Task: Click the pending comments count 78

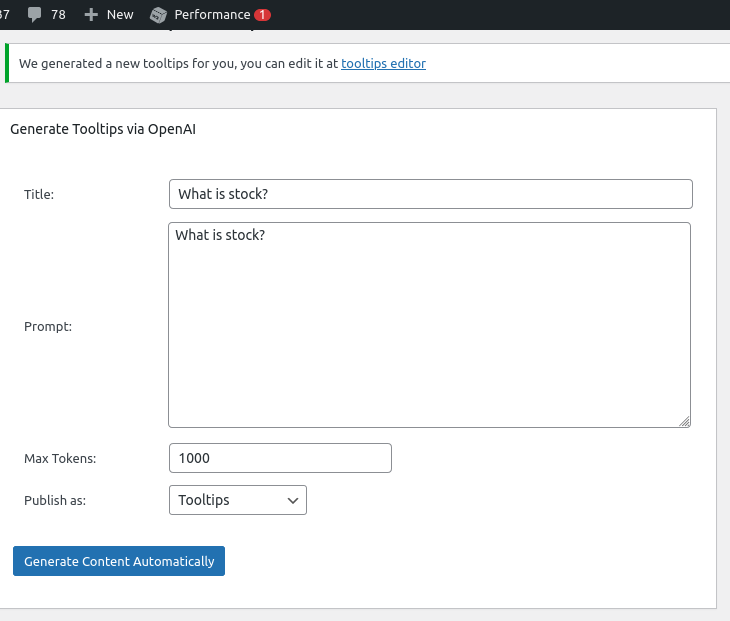Action: 58,15
